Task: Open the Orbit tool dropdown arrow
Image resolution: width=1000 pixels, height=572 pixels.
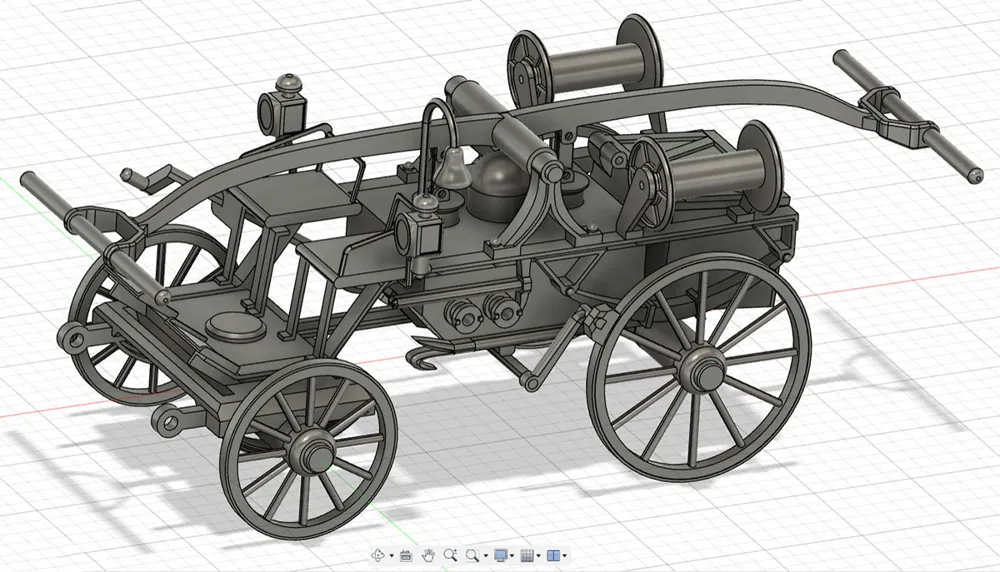Action: (x=392, y=555)
